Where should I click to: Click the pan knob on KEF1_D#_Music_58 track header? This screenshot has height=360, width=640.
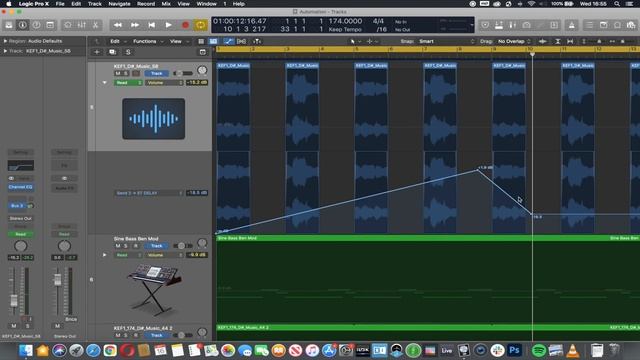click(202, 70)
